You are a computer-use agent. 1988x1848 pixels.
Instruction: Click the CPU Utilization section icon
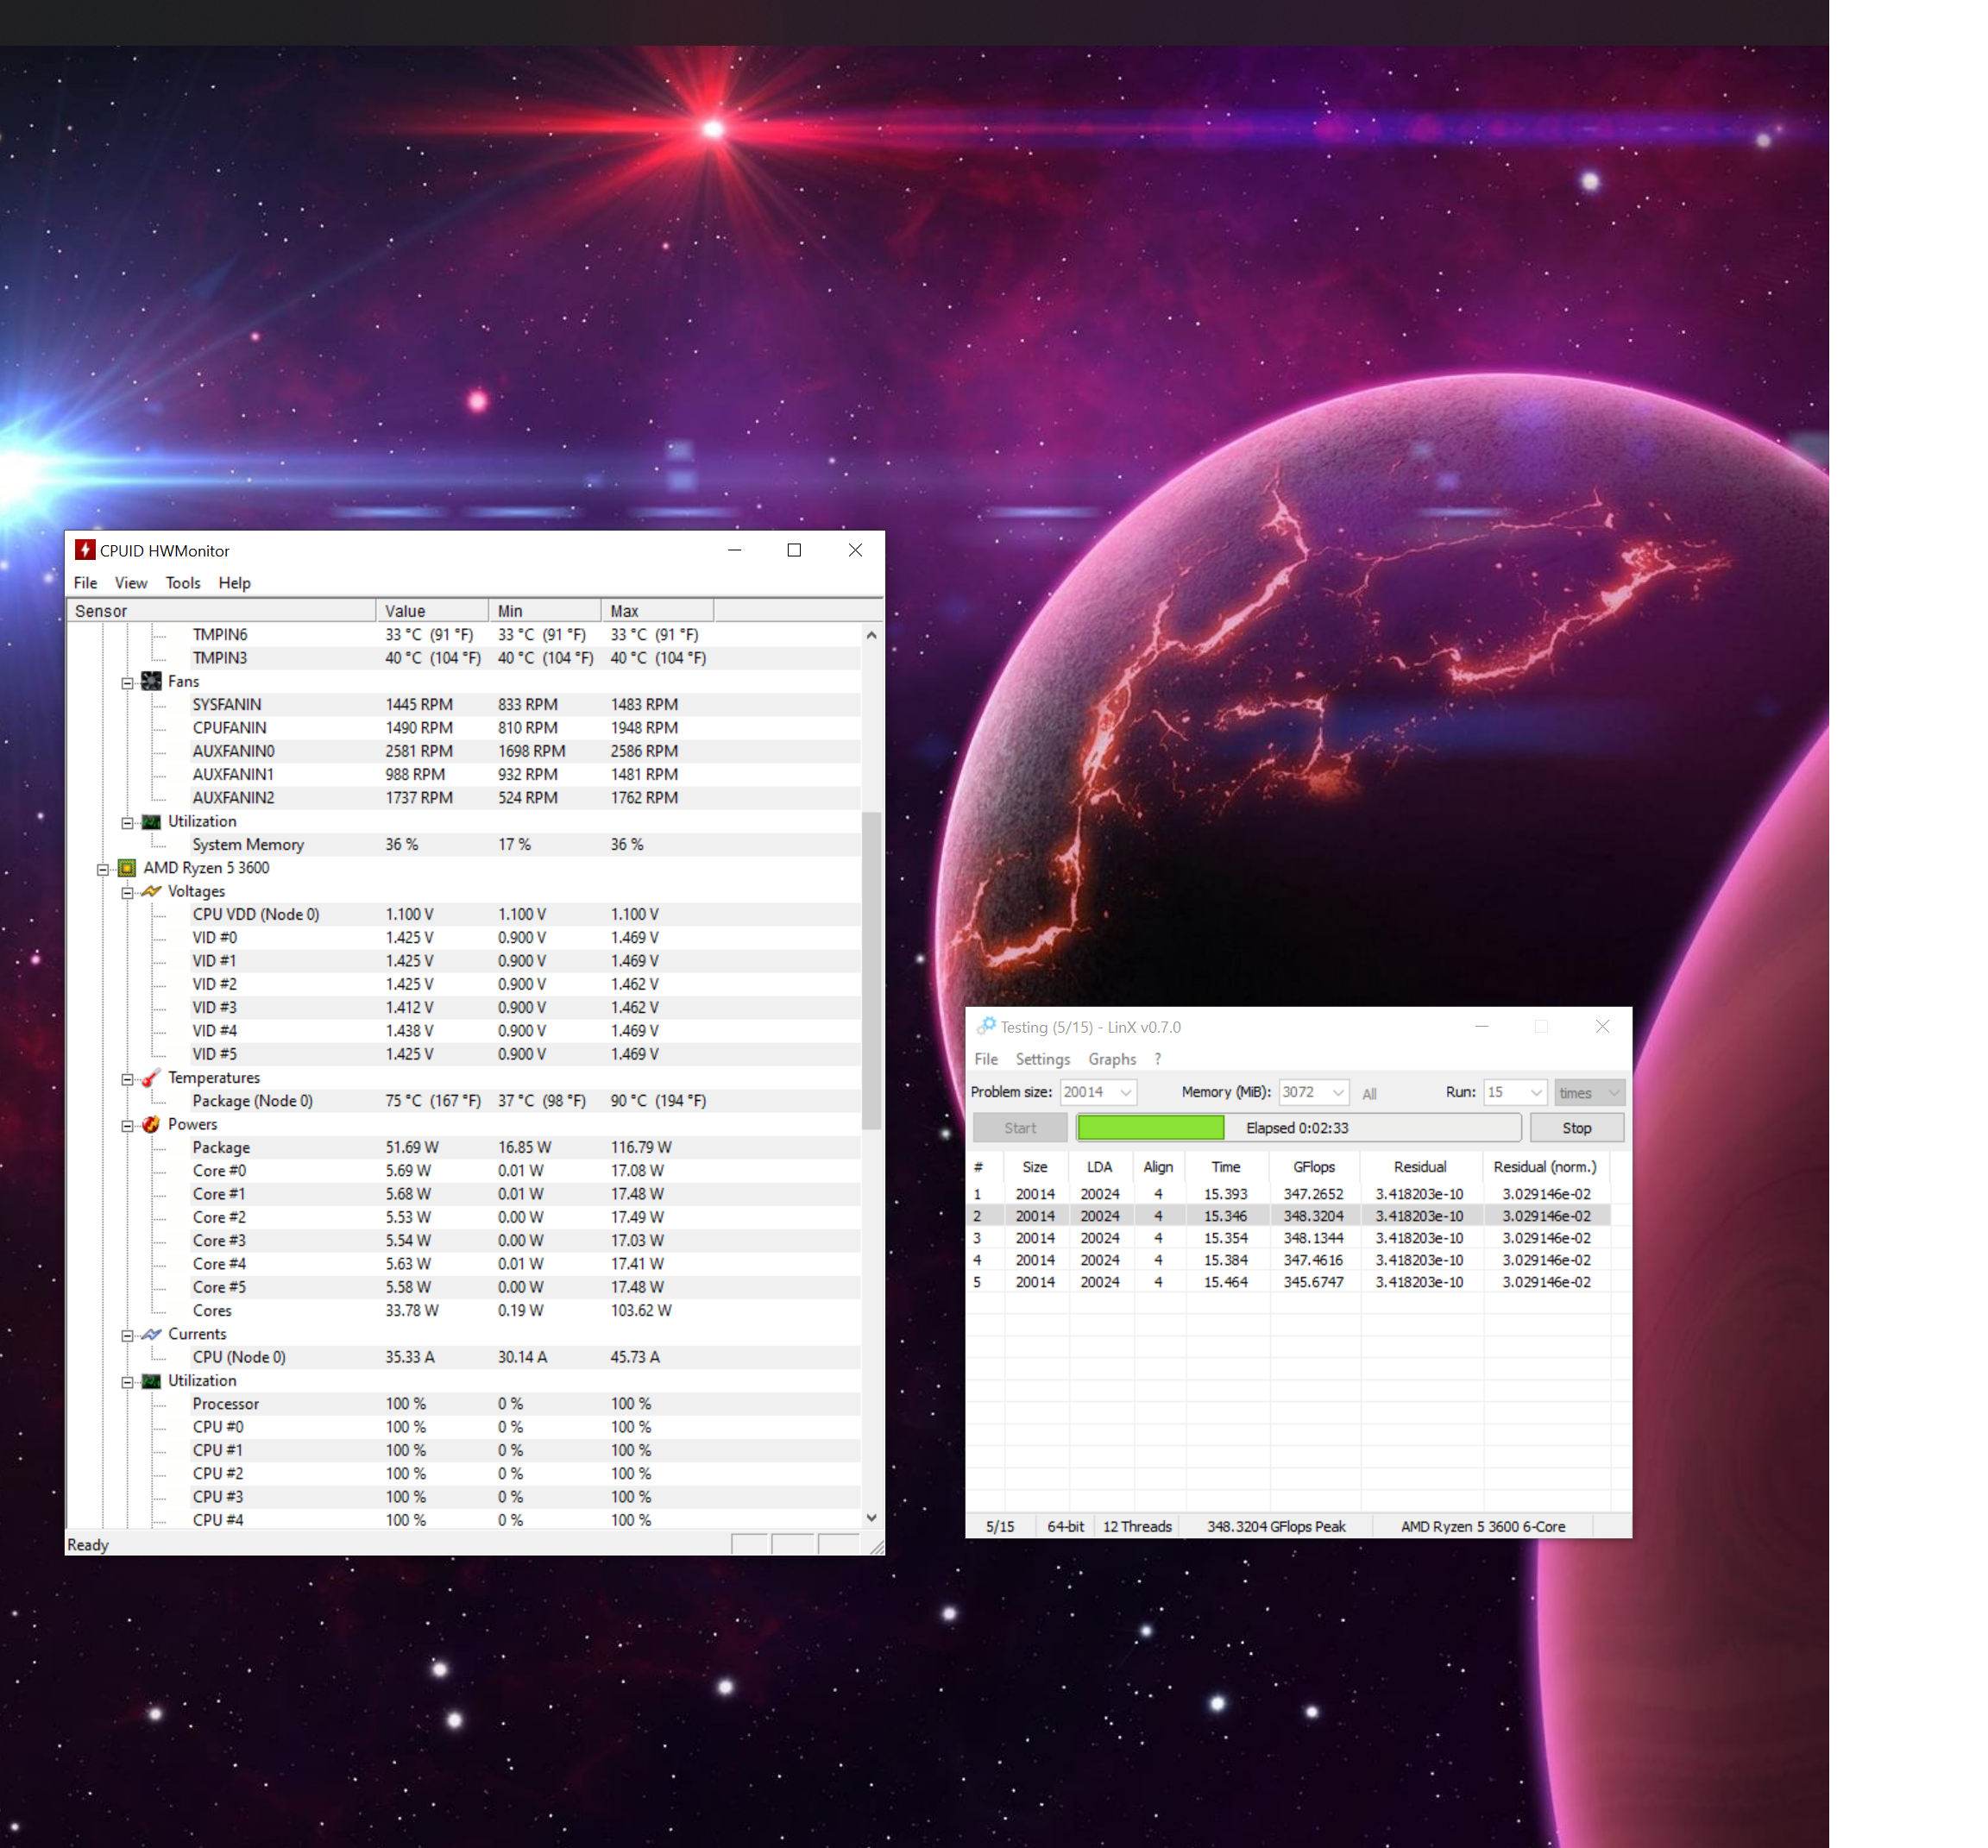tap(151, 1381)
